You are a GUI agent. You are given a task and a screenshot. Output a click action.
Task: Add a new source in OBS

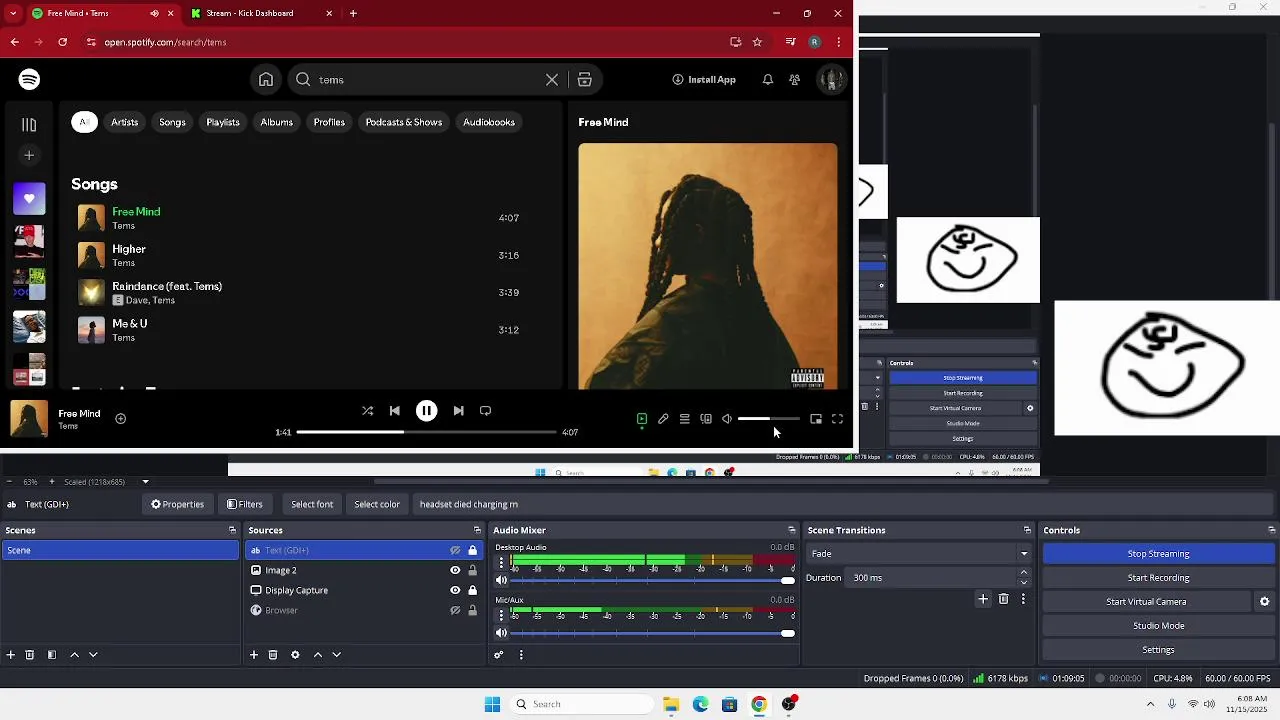254,655
